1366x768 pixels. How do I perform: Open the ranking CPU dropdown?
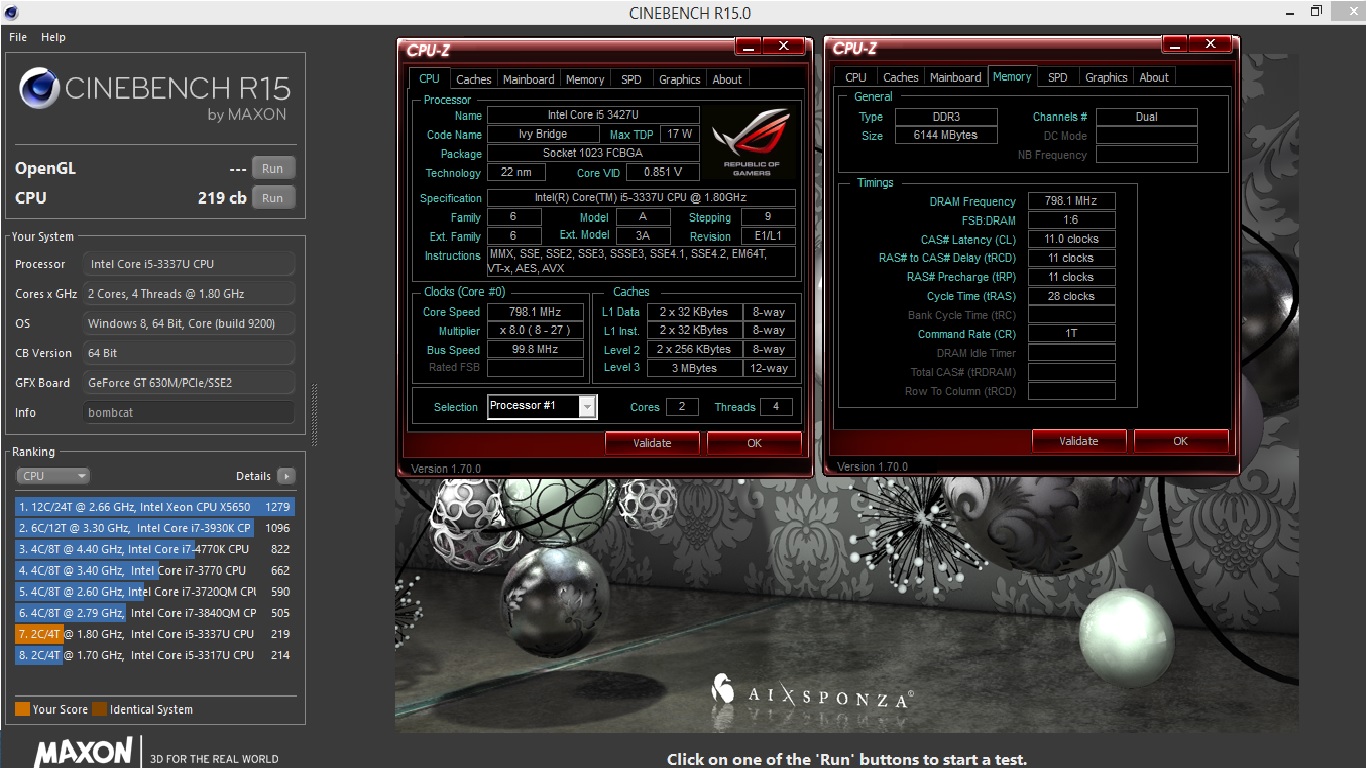[53, 476]
